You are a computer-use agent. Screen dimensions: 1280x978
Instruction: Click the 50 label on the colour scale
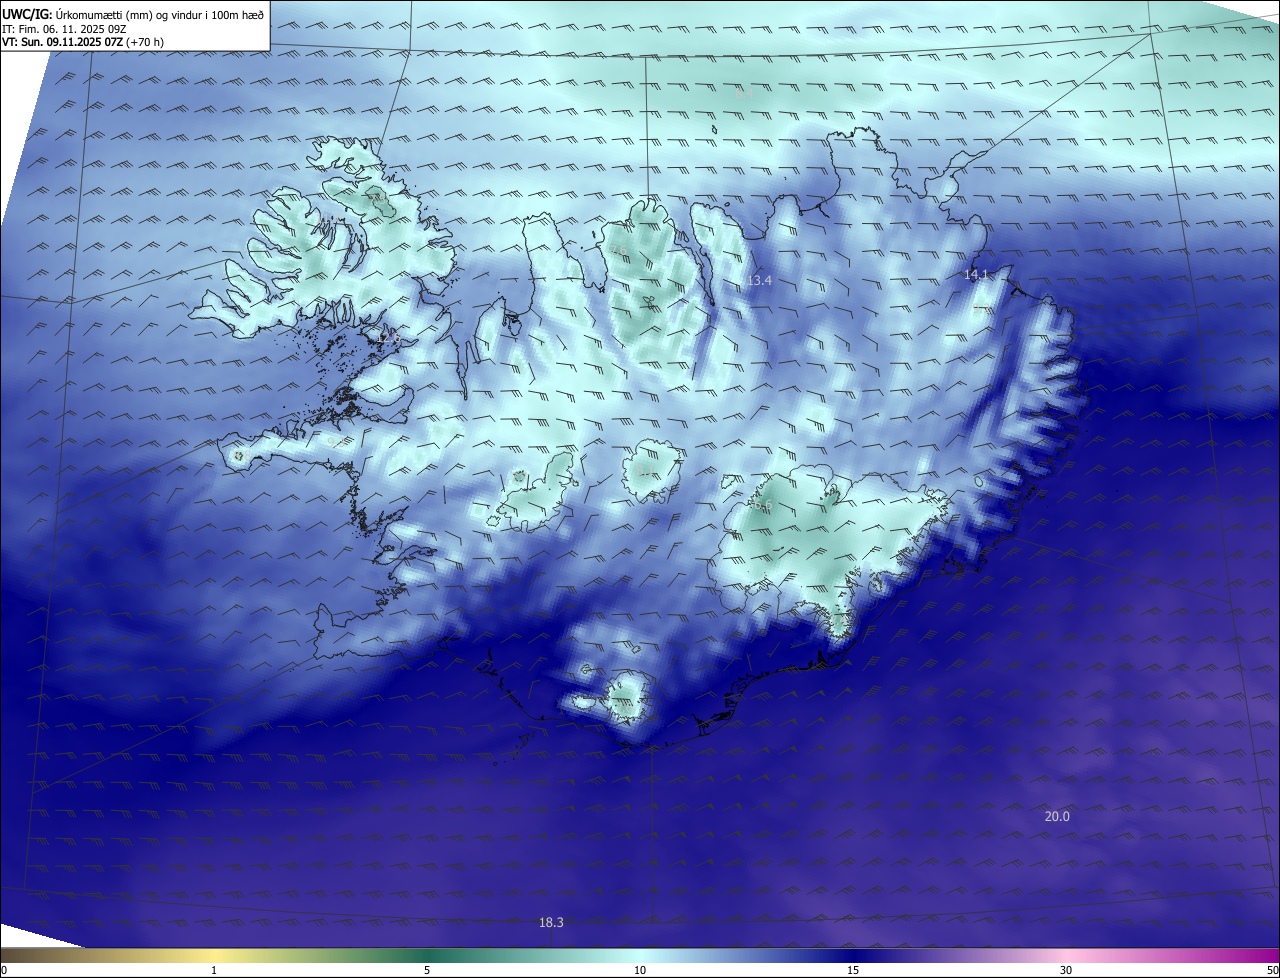(x=1272, y=970)
